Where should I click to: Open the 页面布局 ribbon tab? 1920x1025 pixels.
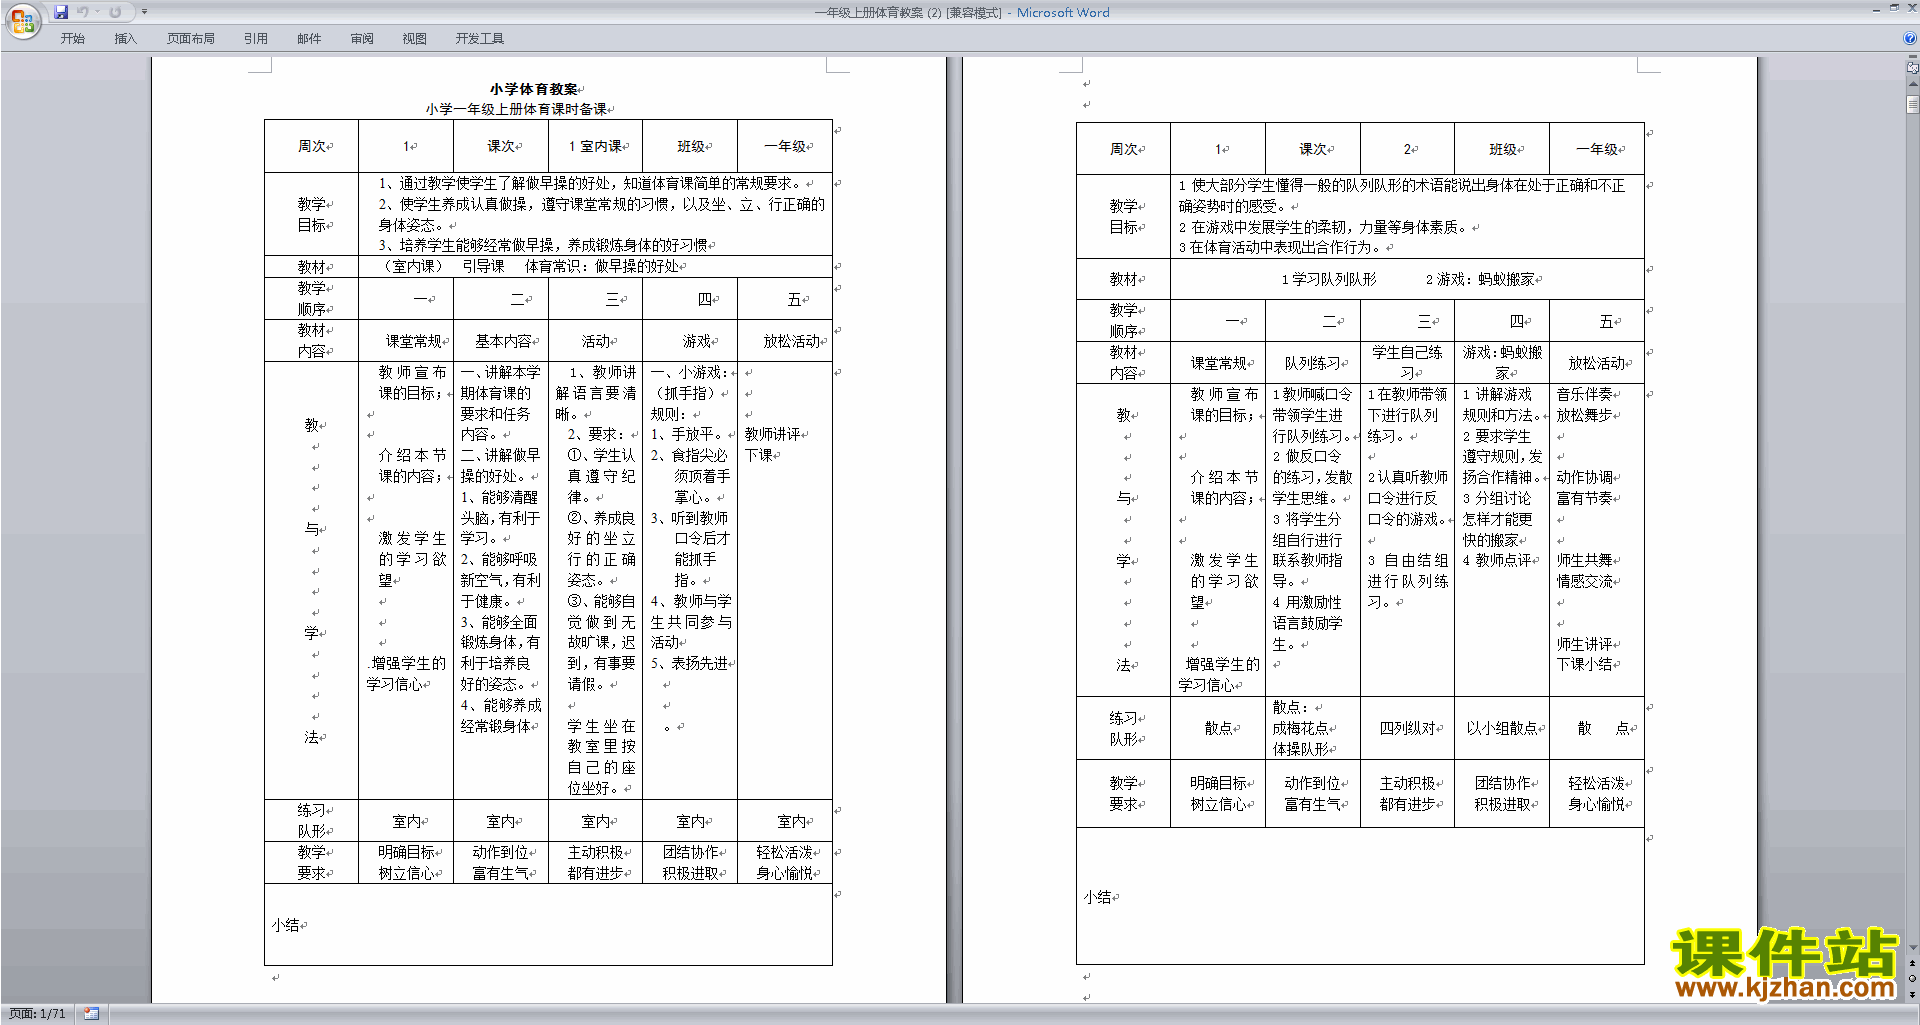pos(191,38)
